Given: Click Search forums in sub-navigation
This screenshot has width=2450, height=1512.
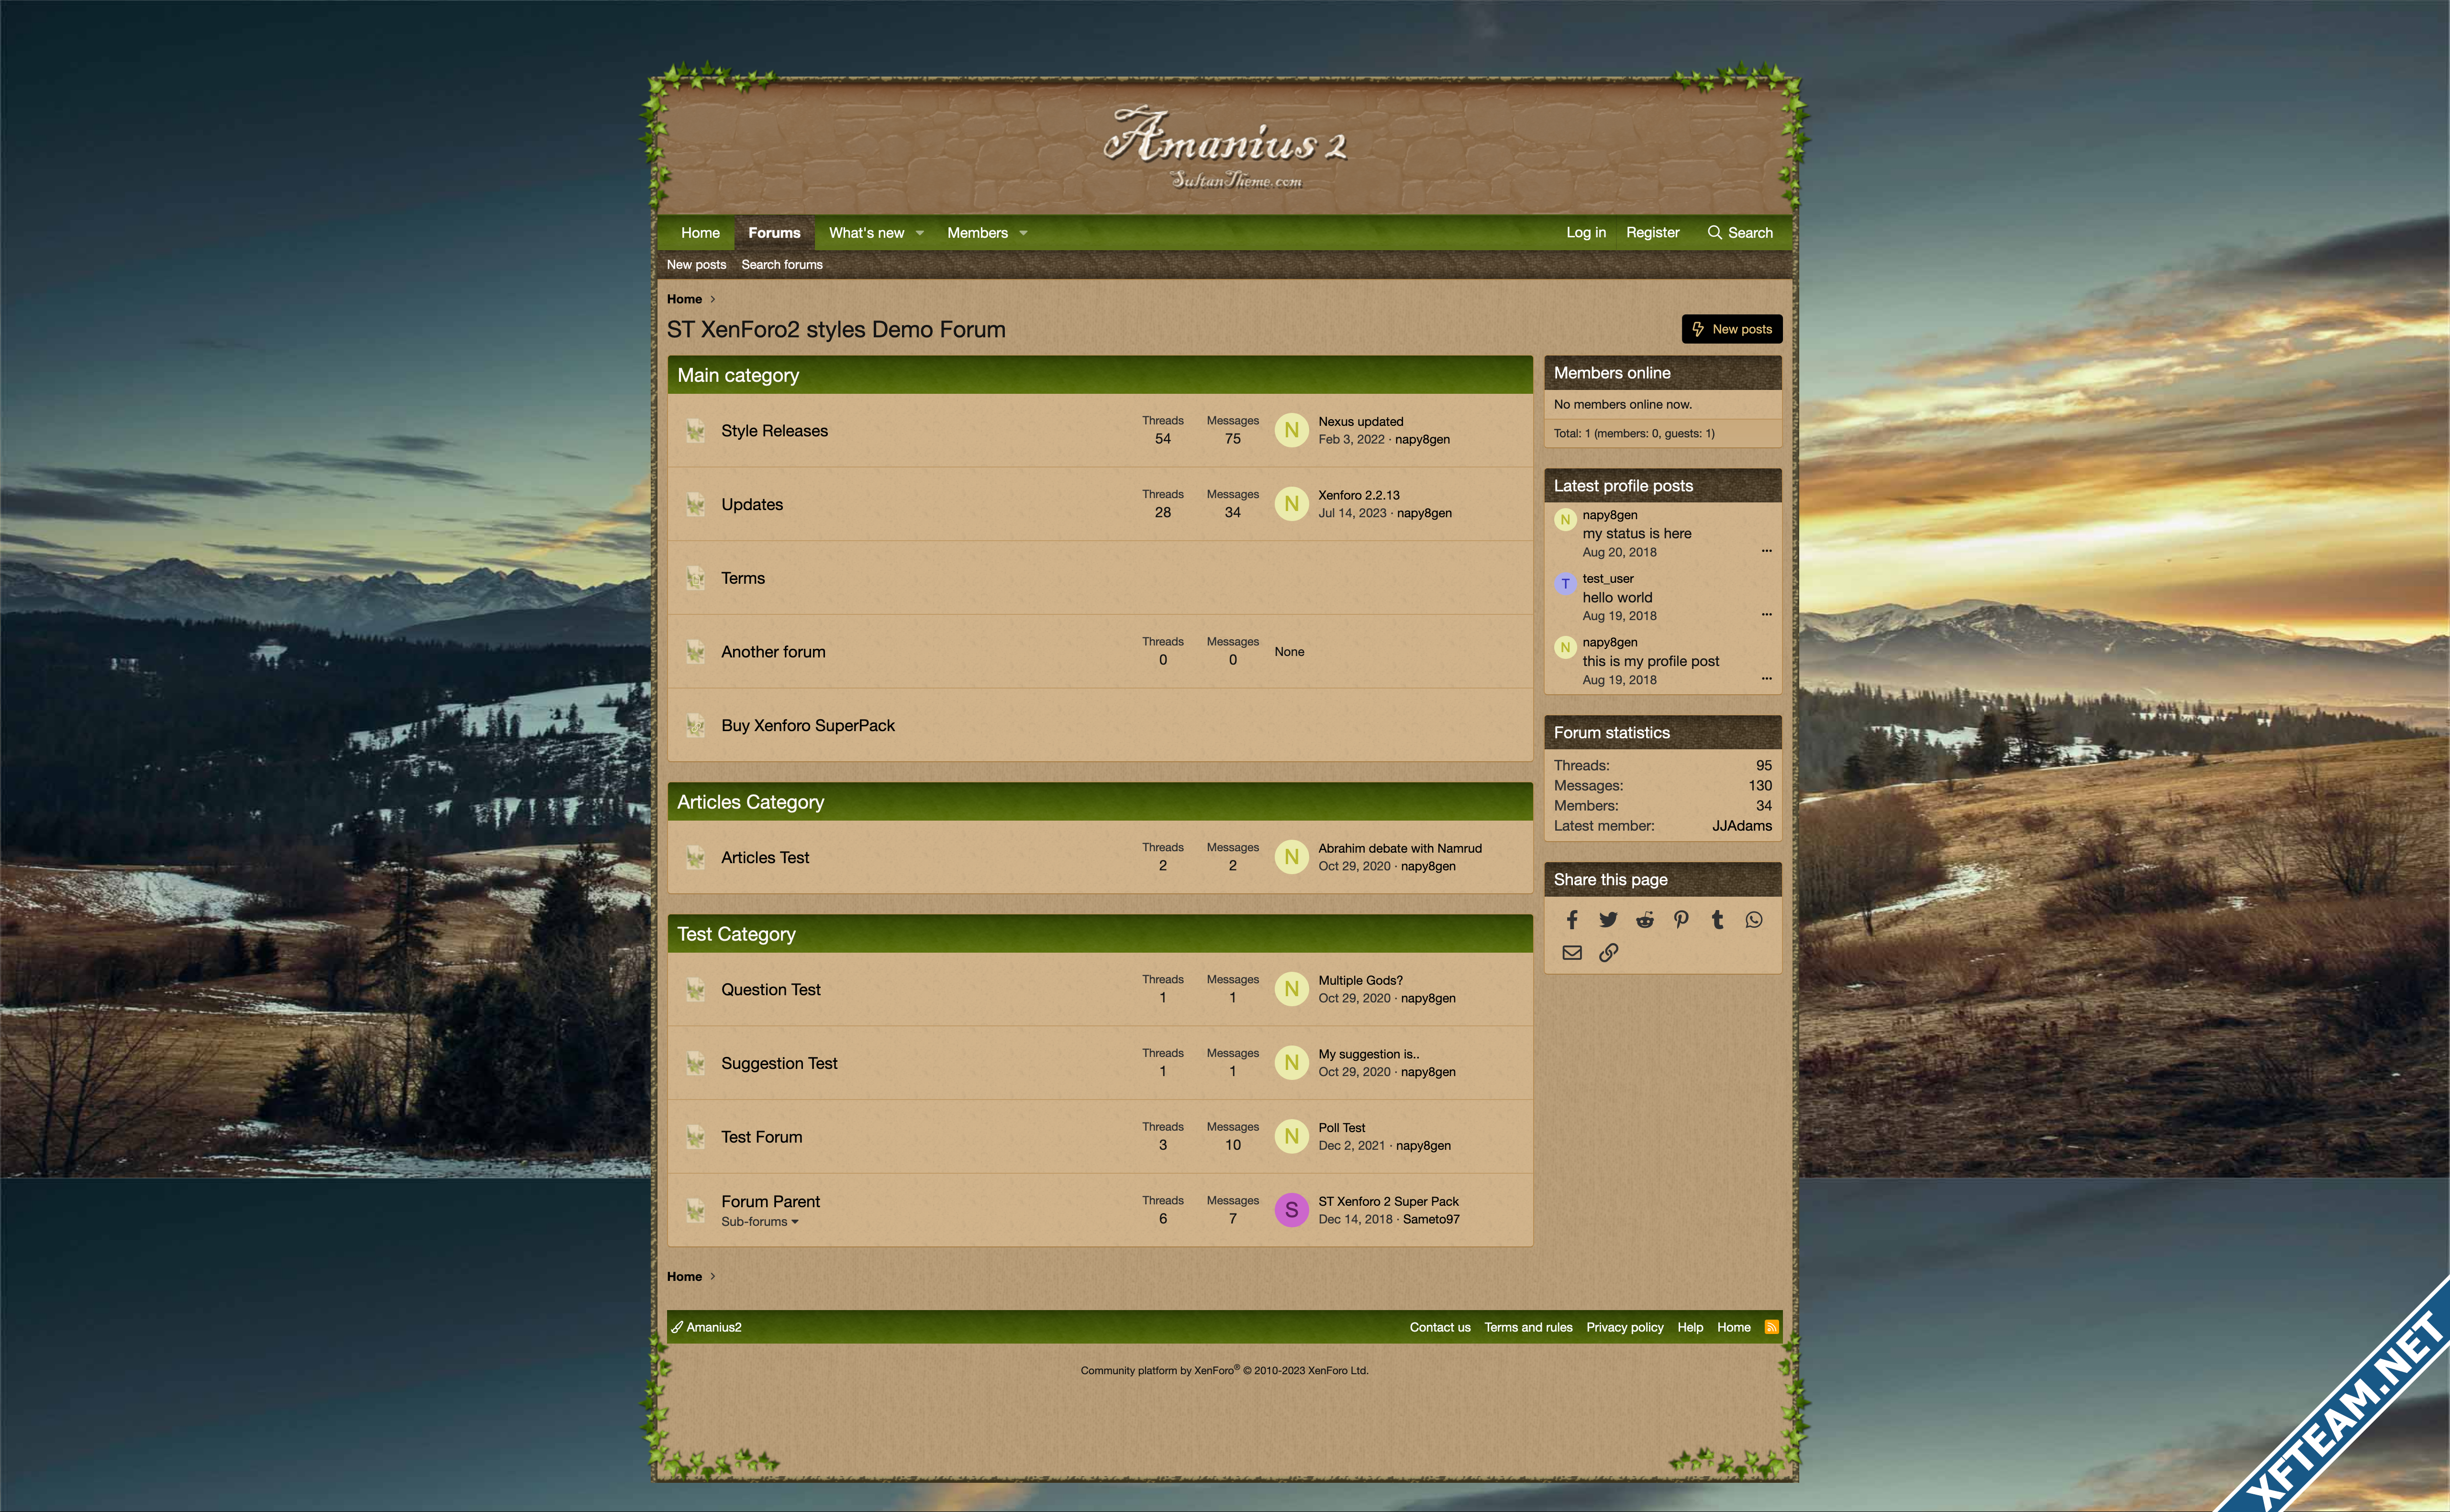Looking at the screenshot, I should click(x=782, y=265).
